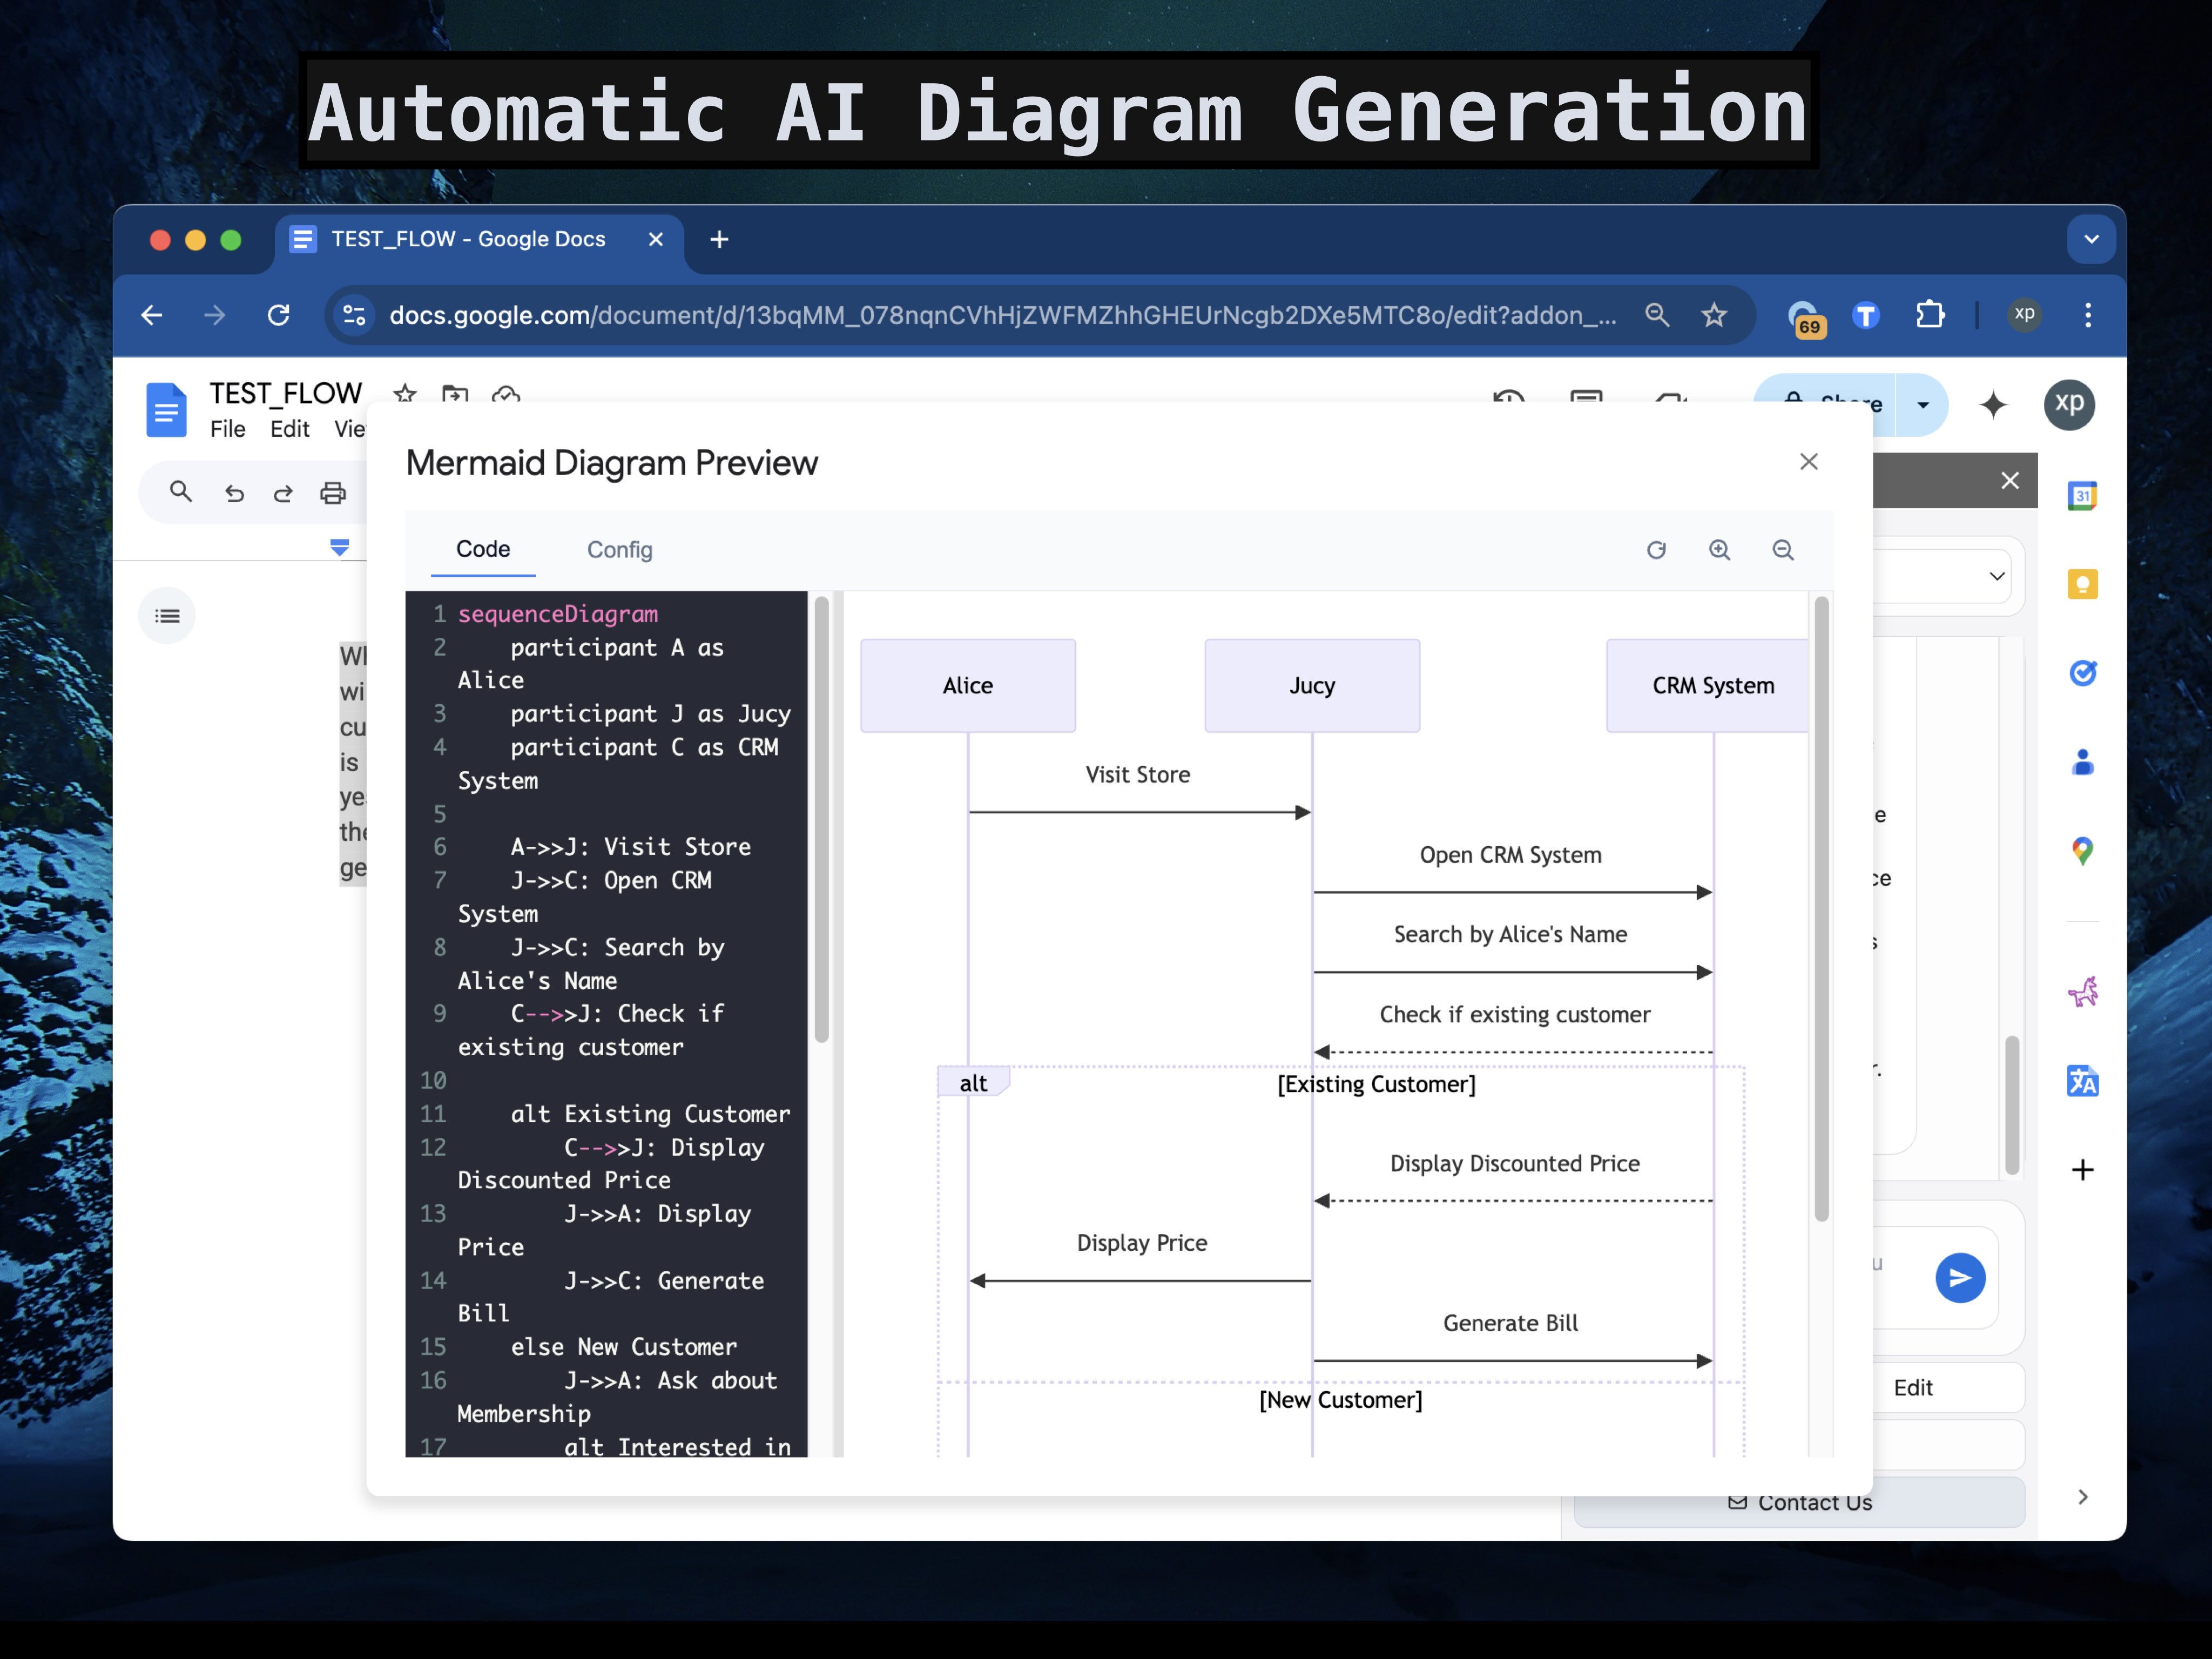This screenshot has height=1659, width=2212.
Task: Zoom in on the diagram preview
Action: click(1721, 550)
